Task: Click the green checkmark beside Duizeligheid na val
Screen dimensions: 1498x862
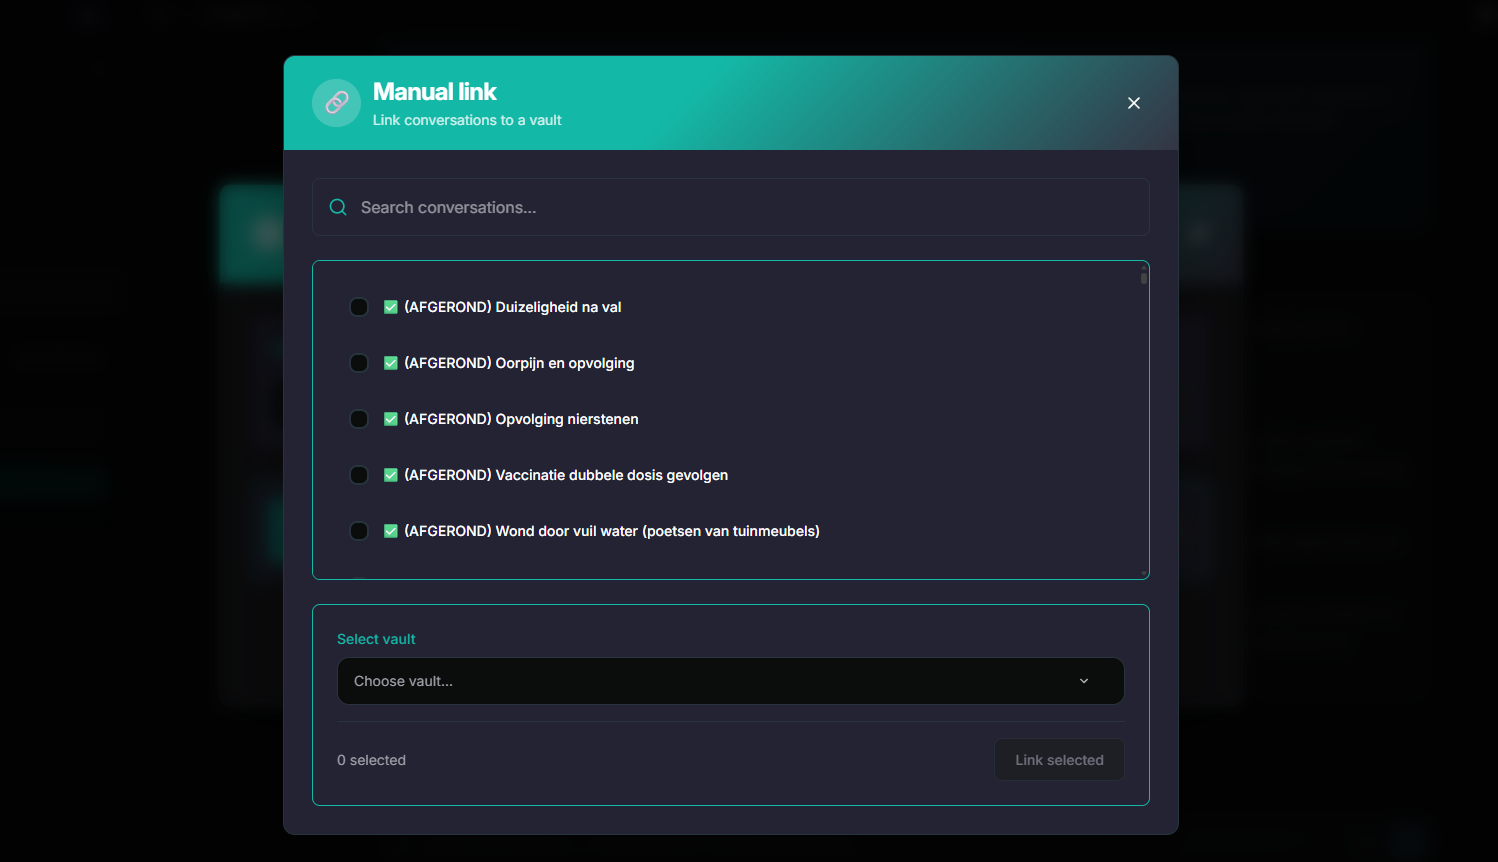Action: click(x=391, y=307)
